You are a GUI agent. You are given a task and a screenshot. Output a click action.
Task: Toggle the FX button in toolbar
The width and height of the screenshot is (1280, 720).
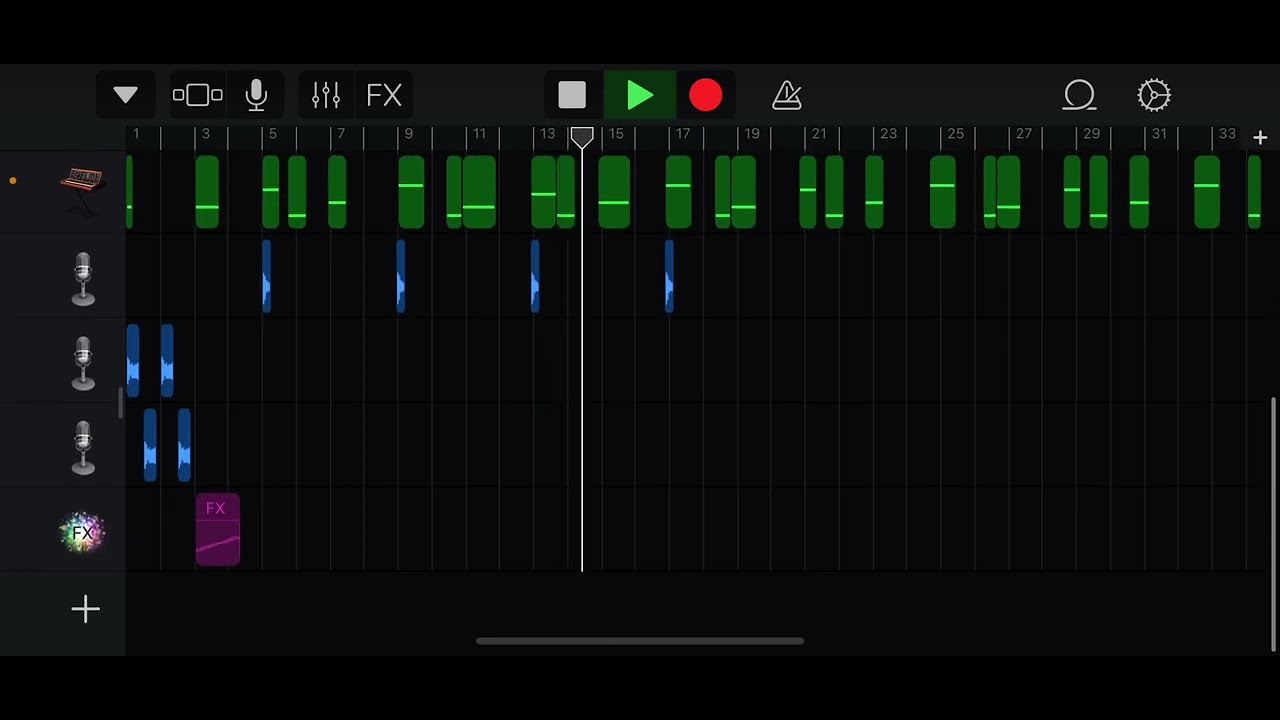[x=384, y=95]
